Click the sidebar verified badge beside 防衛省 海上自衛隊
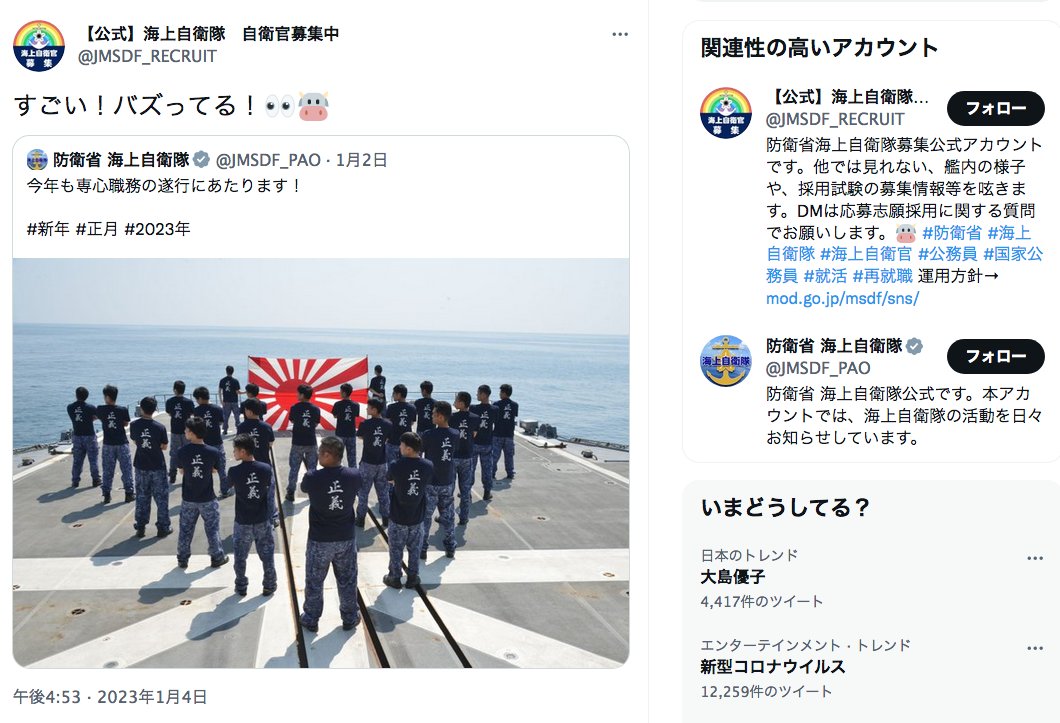 (914, 346)
